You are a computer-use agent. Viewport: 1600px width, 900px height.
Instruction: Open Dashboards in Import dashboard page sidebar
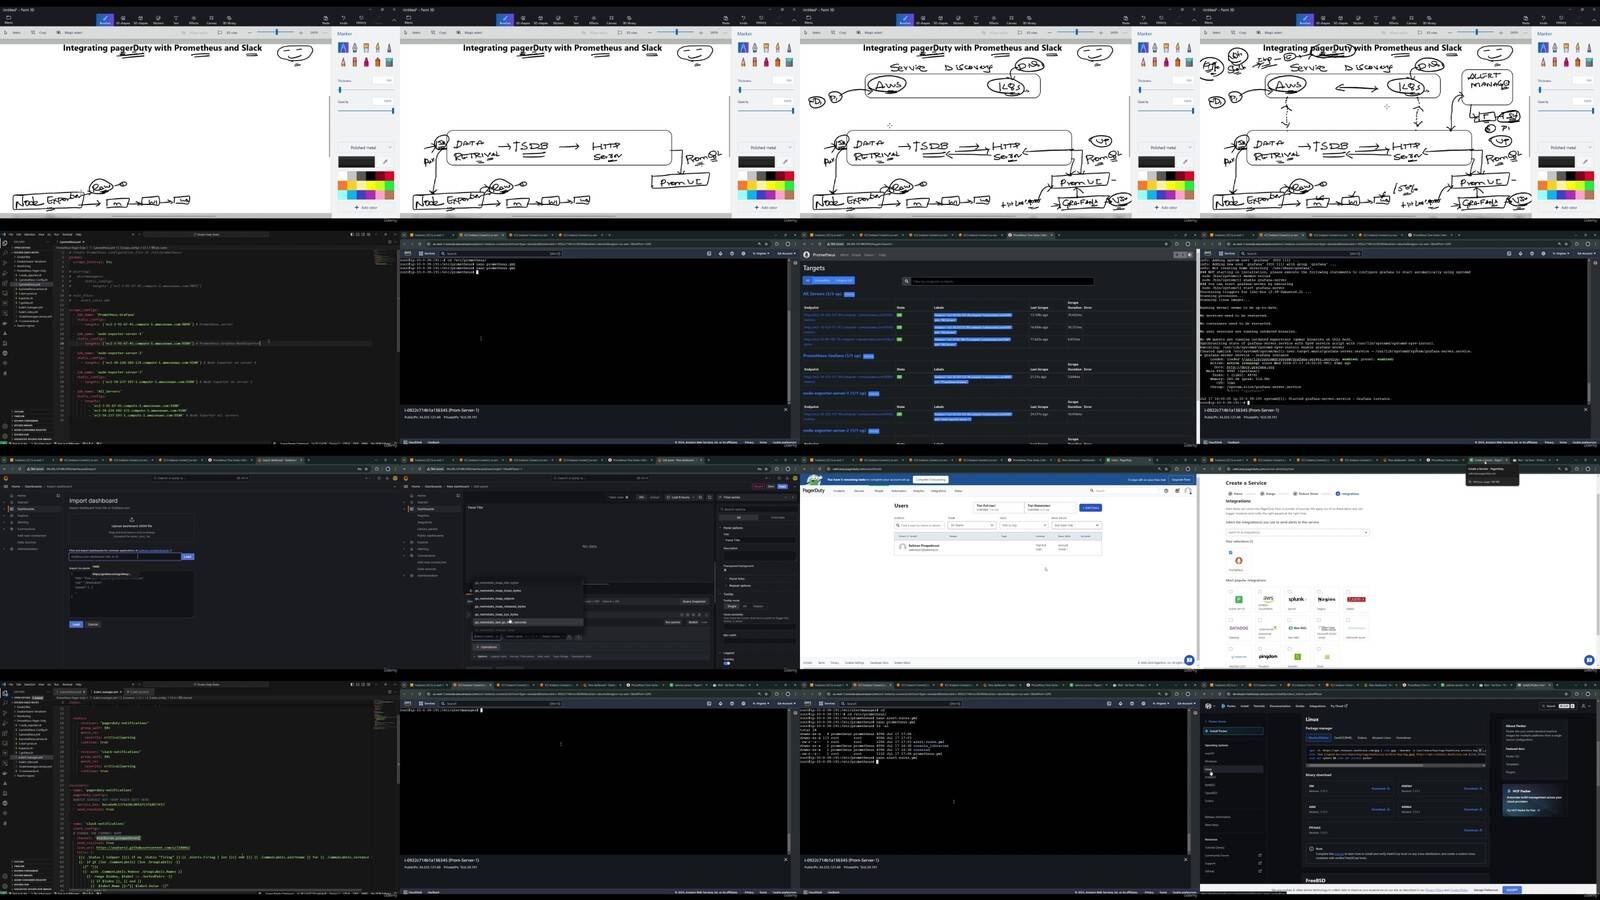point(28,509)
